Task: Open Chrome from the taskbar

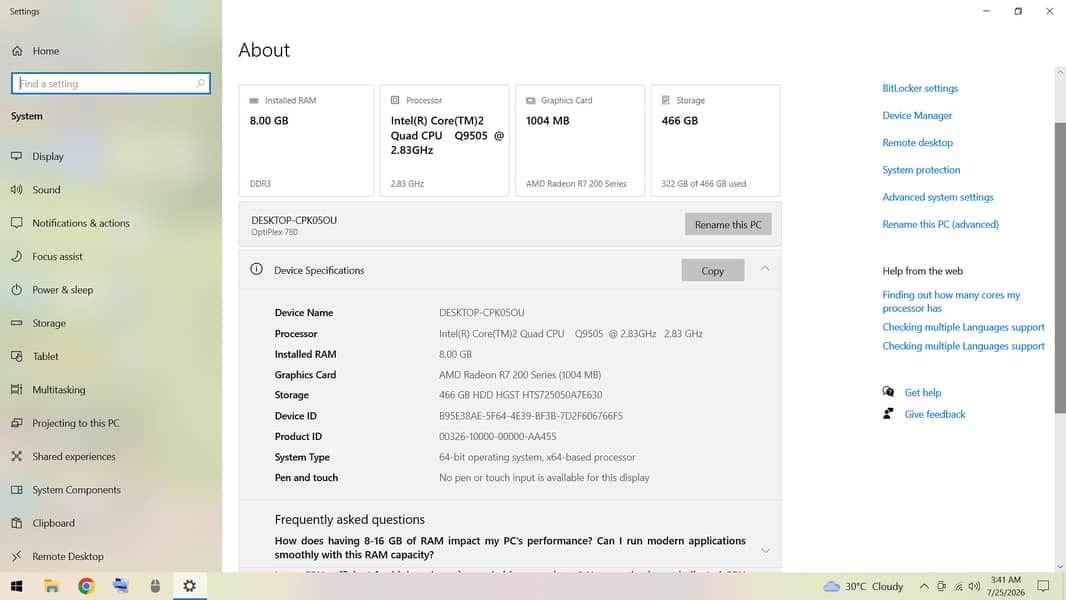Action: click(x=86, y=586)
